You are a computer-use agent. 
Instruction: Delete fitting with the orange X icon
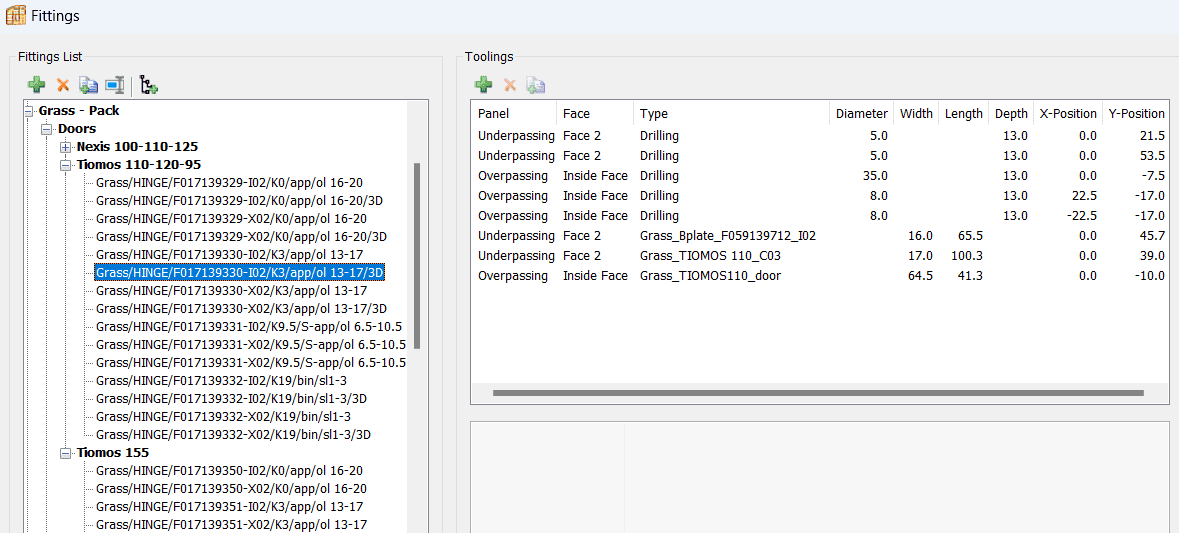coord(62,86)
